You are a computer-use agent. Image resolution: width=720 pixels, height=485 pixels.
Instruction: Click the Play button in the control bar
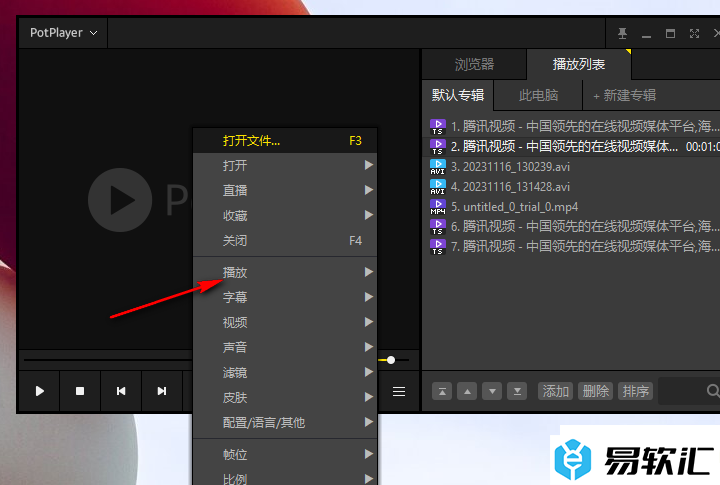click(39, 391)
